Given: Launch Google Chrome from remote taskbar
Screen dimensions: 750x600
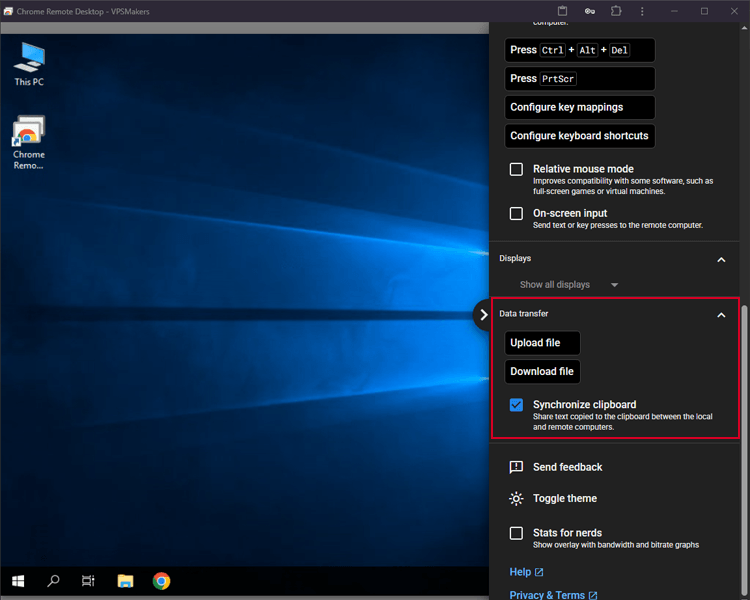Looking at the screenshot, I should click(x=161, y=581).
